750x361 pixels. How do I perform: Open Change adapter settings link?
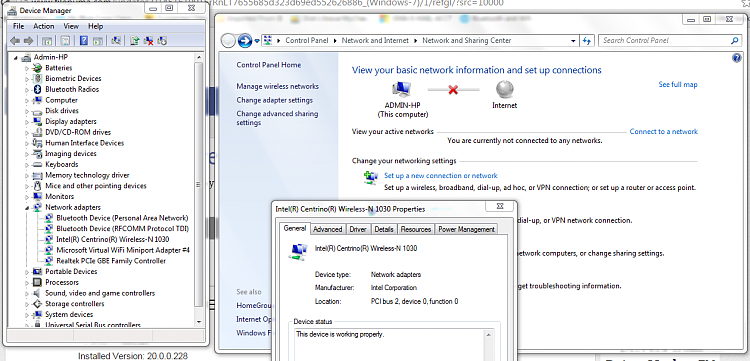pyautogui.click(x=275, y=100)
